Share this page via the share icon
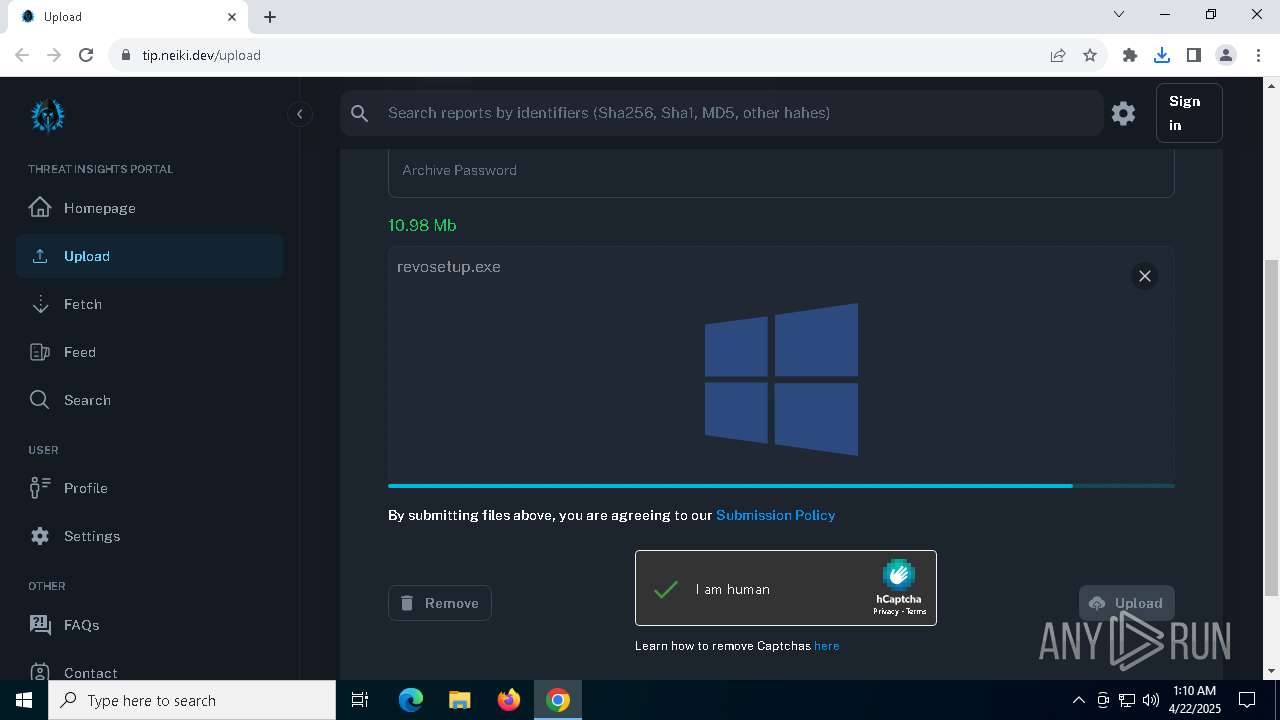This screenshot has height=720, width=1280. click(1058, 55)
